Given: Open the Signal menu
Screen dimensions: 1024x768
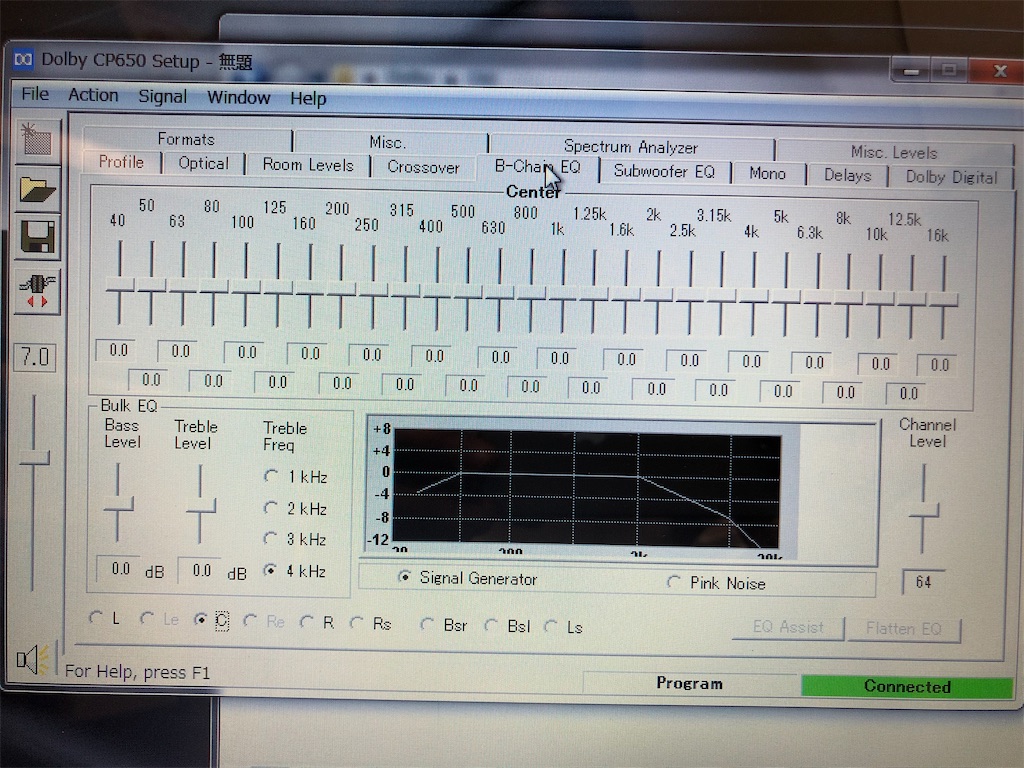Looking at the screenshot, I should click(163, 97).
